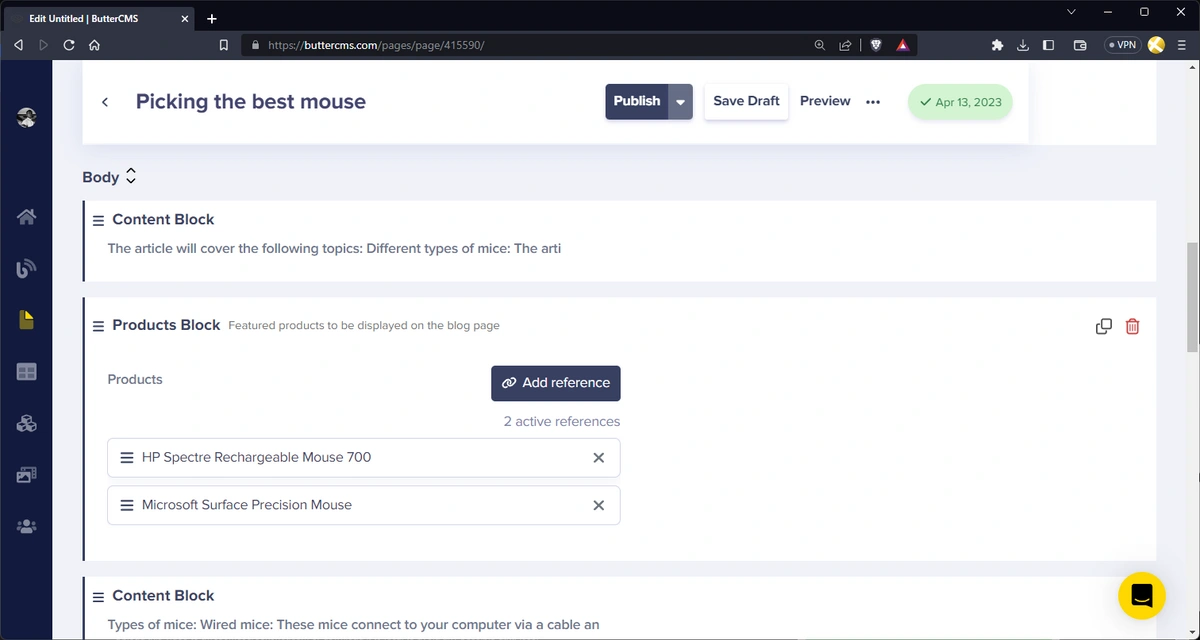Collapse or expand the Body section

pyautogui.click(x=131, y=177)
